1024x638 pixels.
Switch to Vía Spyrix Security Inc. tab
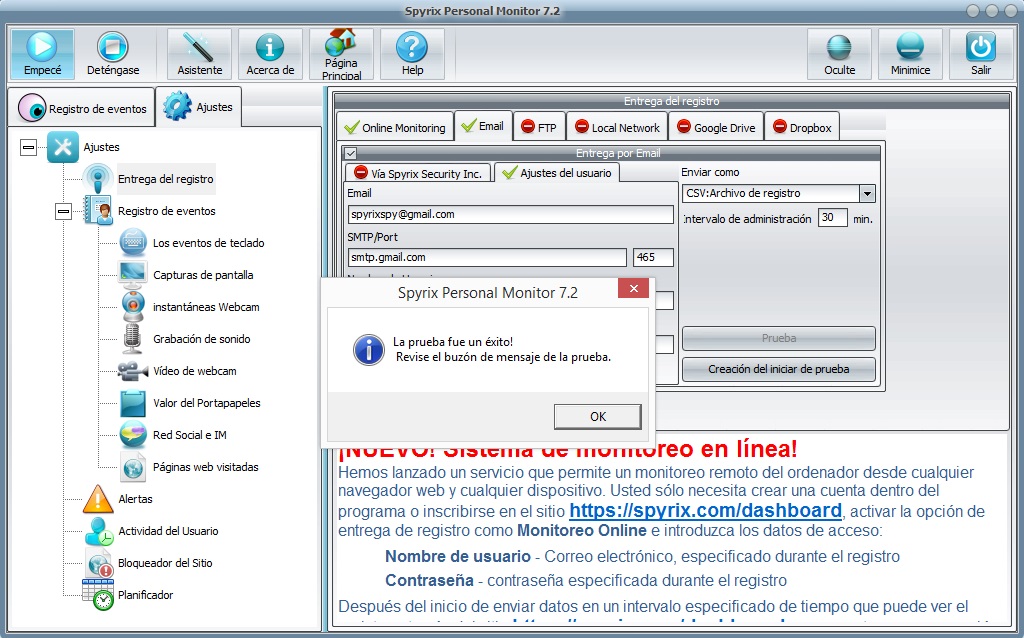418,173
